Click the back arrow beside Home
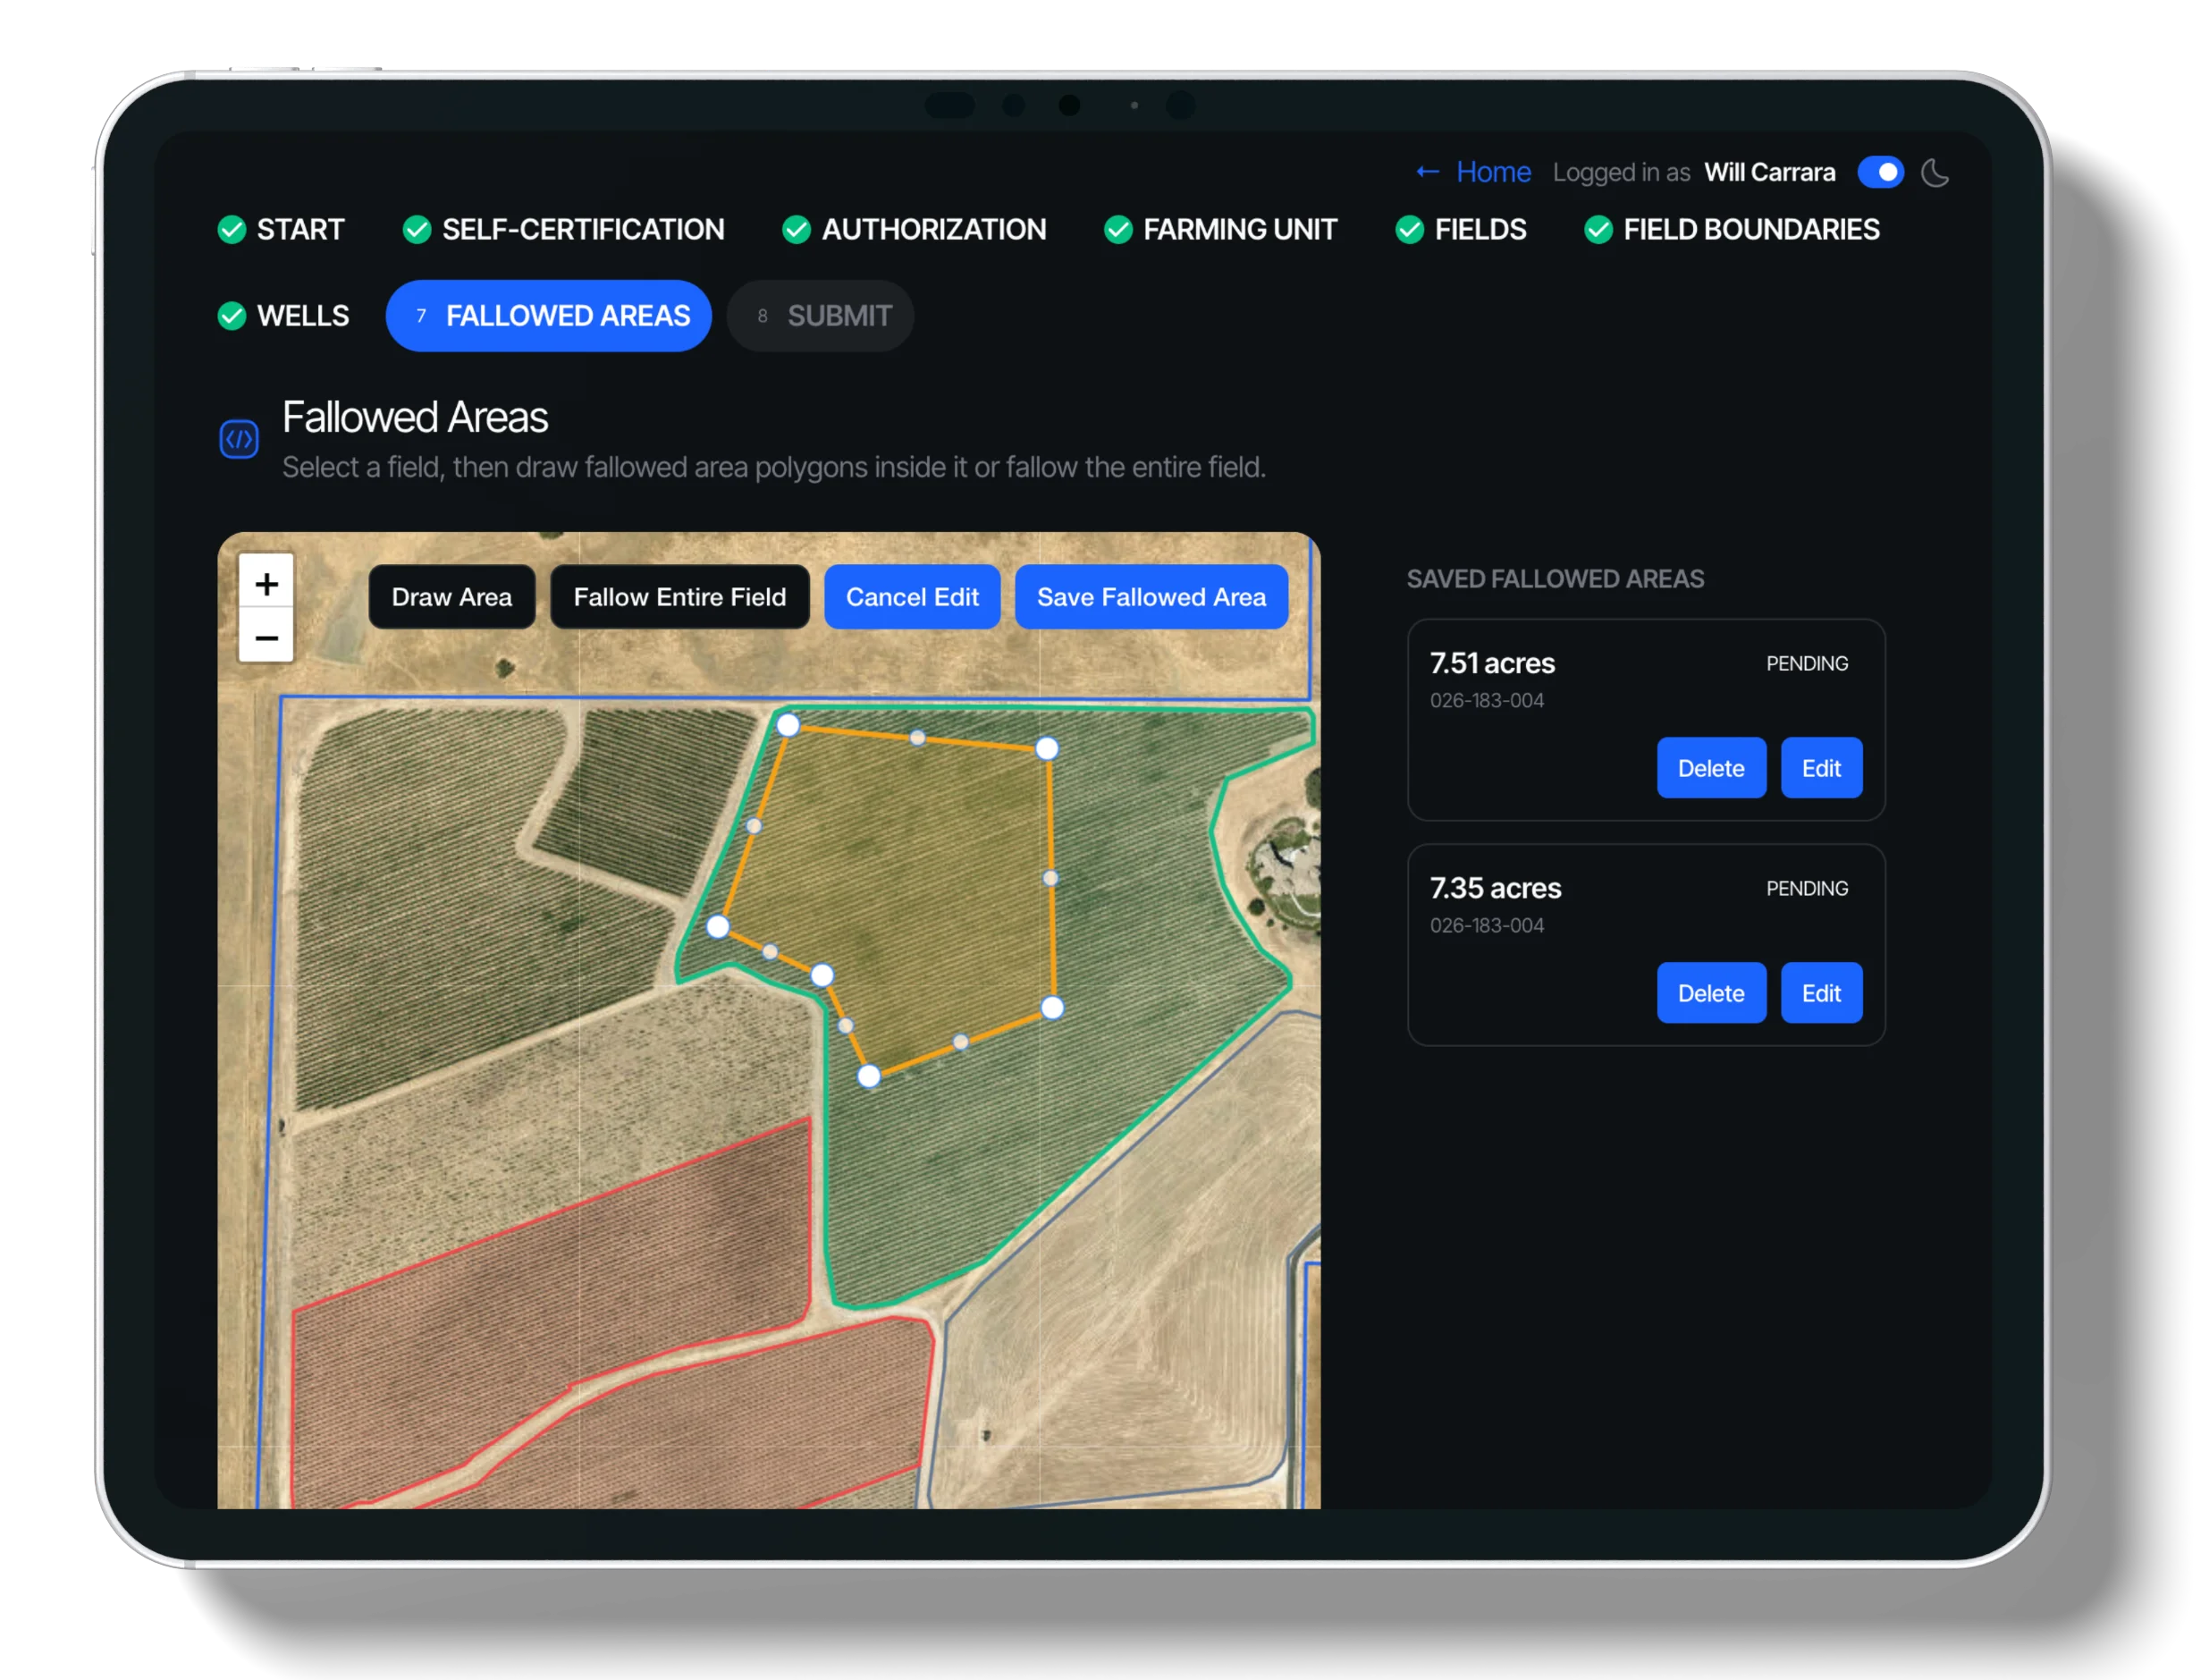The image size is (2209, 1680). [1427, 172]
